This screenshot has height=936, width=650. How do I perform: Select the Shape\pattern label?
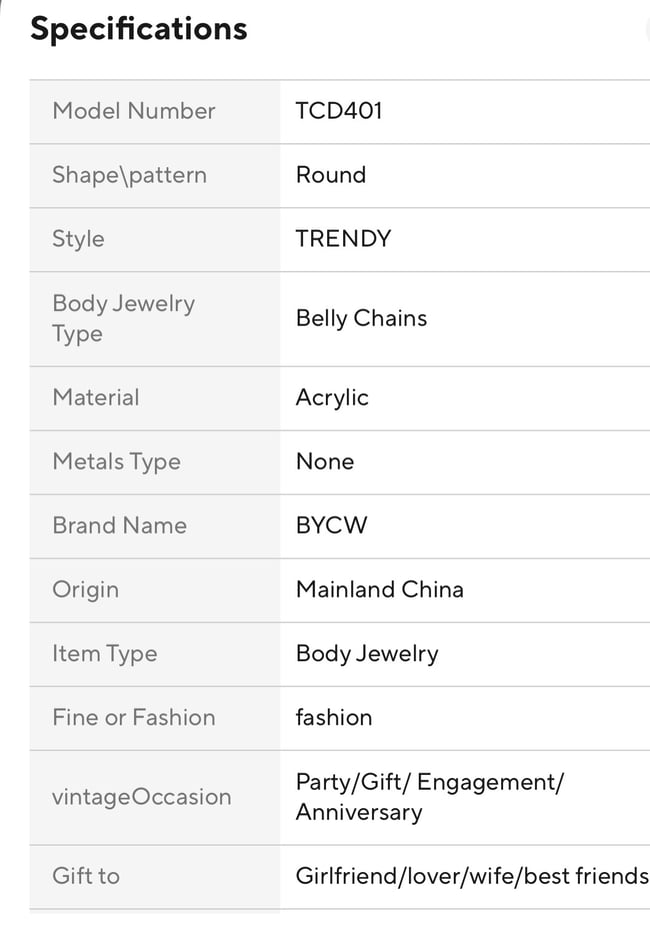tap(129, 175)
